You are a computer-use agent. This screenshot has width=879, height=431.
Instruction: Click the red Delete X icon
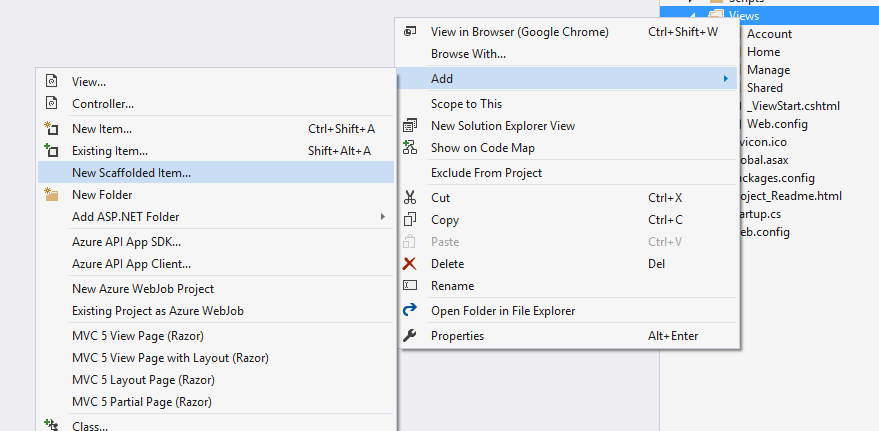[409, 264]
